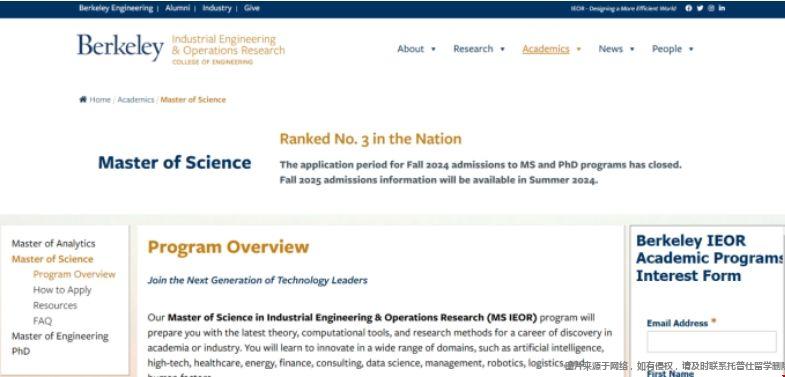Image resolution: width=785 pixels, height=377 pixels.
Task: Focus the Email Address input field
Action: 711,341
